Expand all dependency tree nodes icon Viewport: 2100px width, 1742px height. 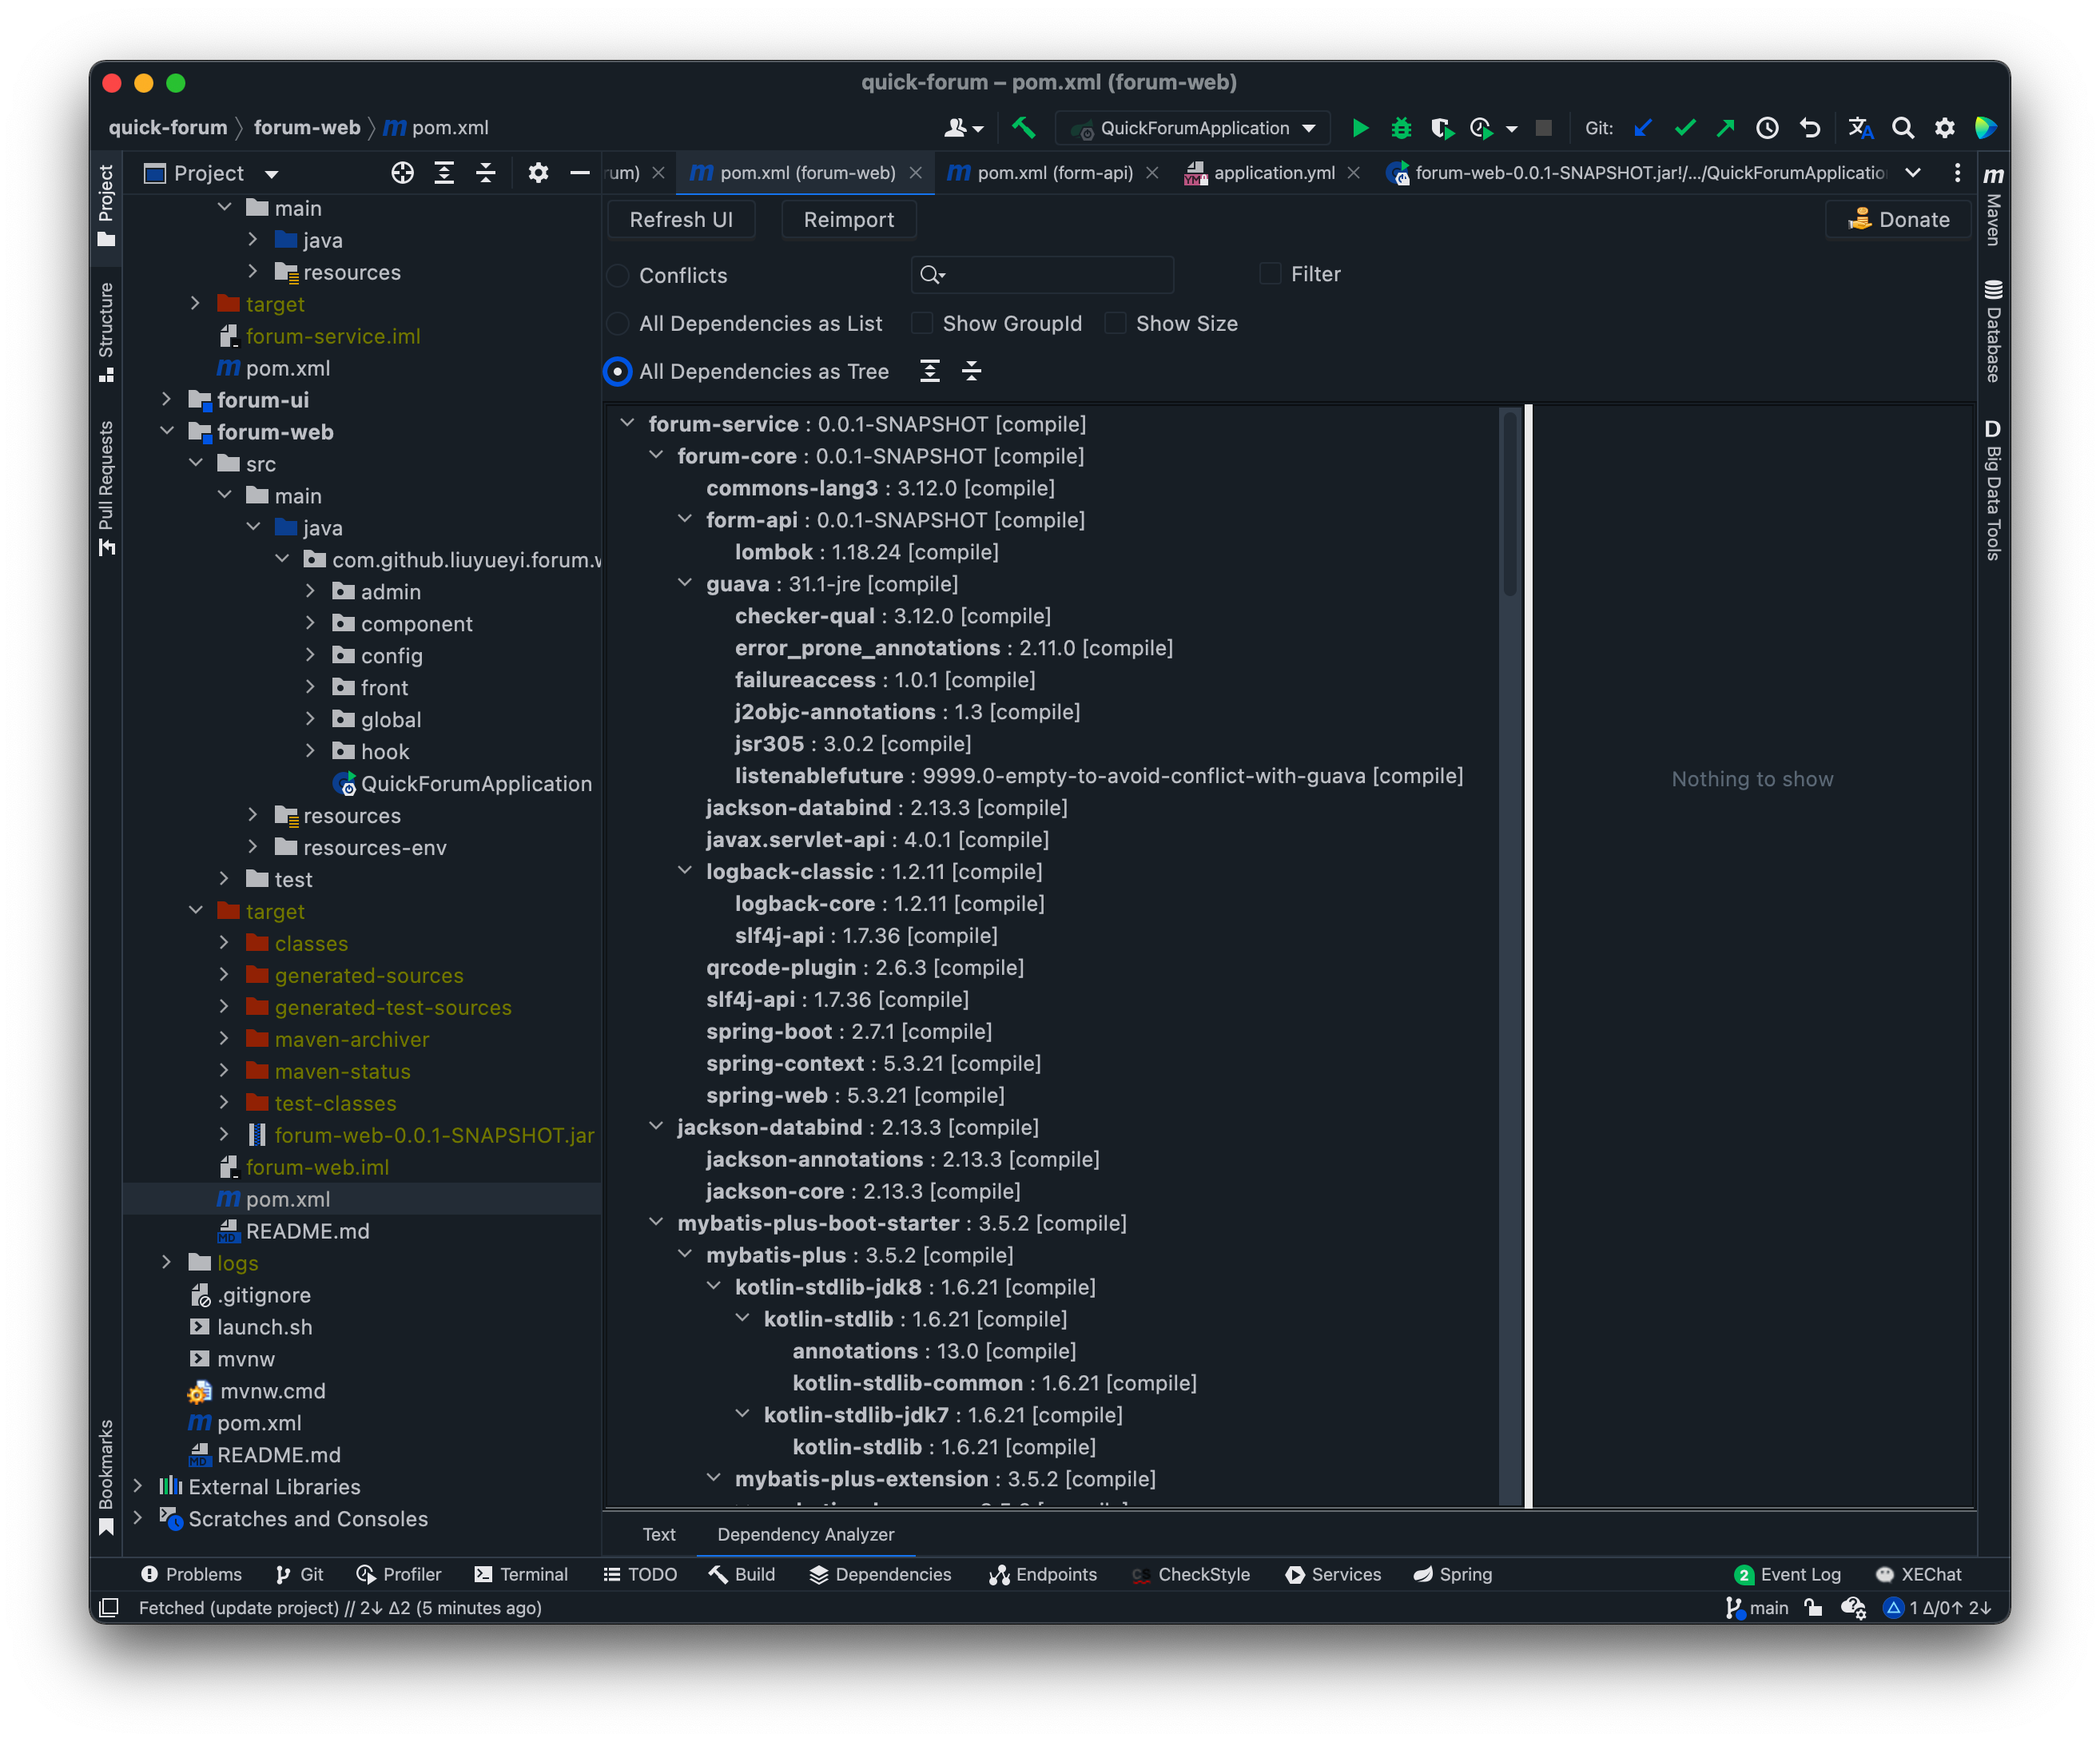point(930,372)
